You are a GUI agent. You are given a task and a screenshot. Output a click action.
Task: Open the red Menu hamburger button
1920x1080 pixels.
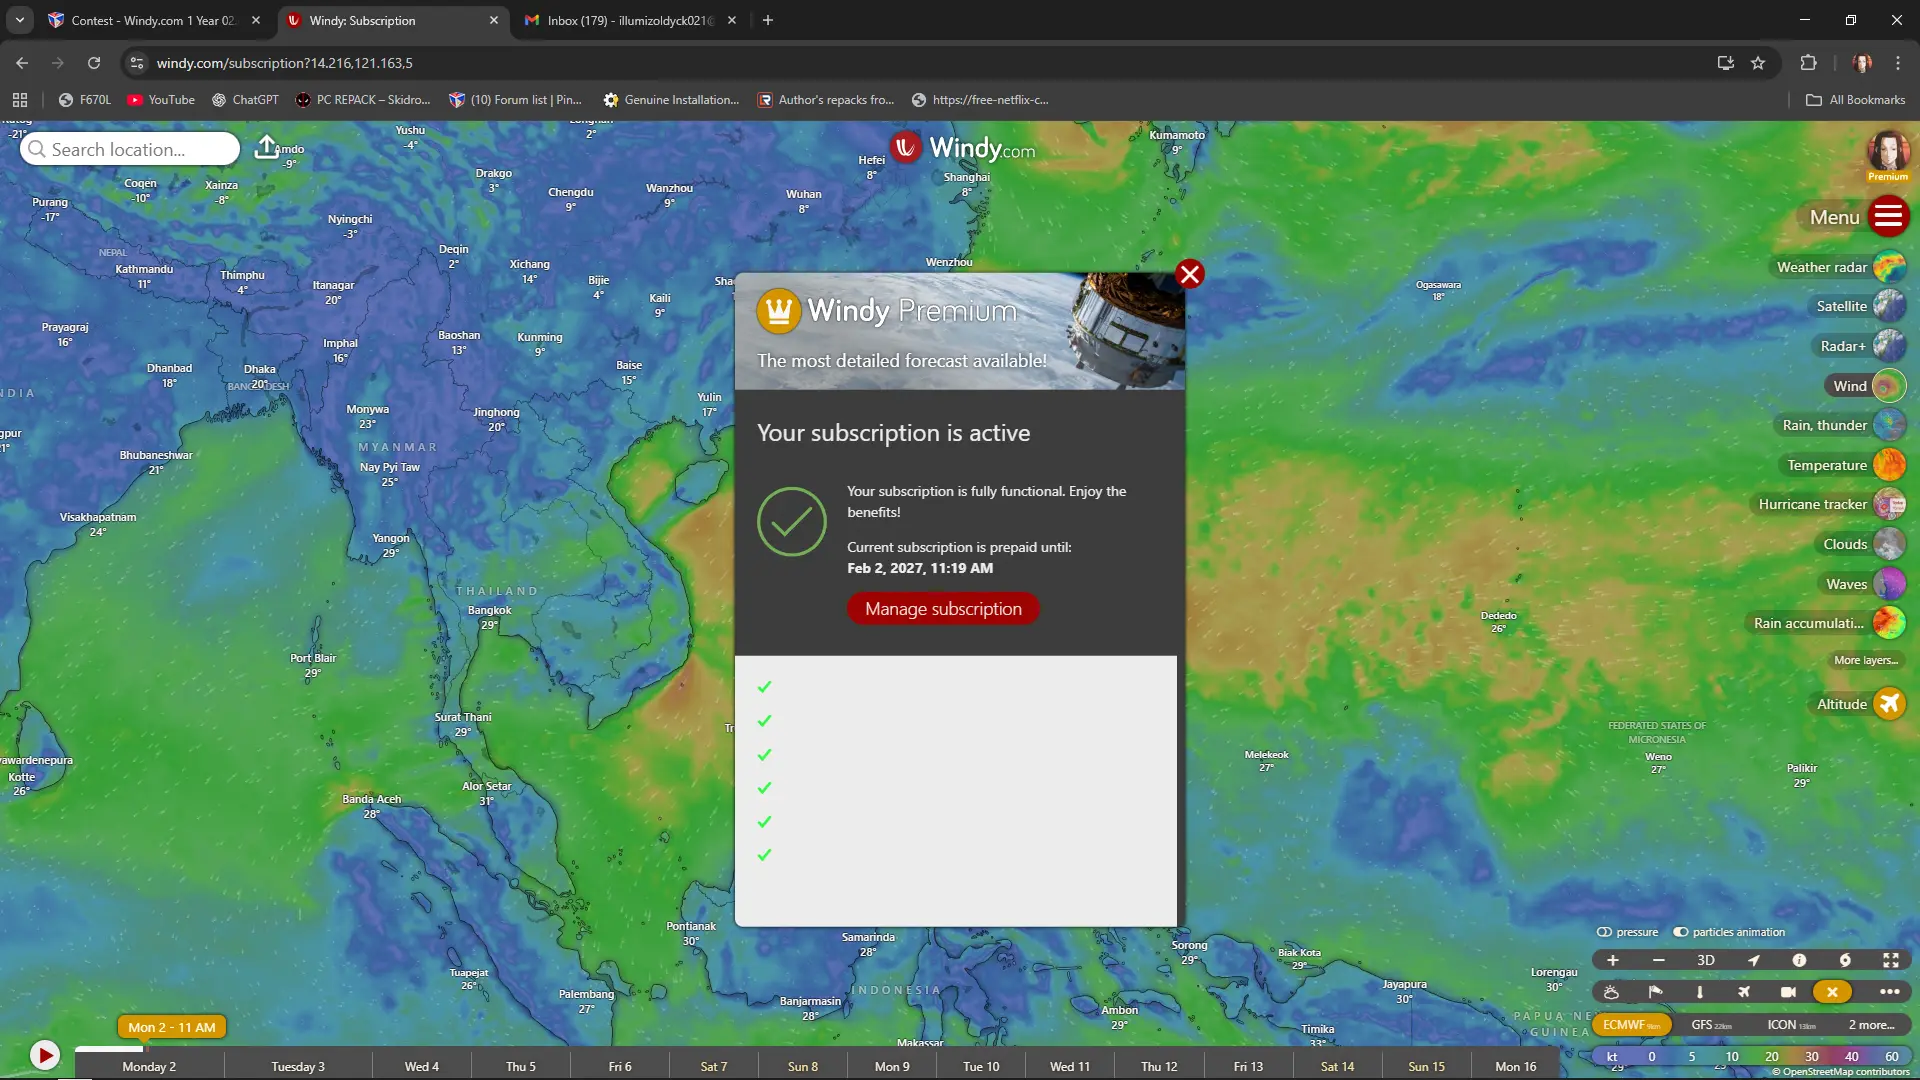click(1888, 216)
